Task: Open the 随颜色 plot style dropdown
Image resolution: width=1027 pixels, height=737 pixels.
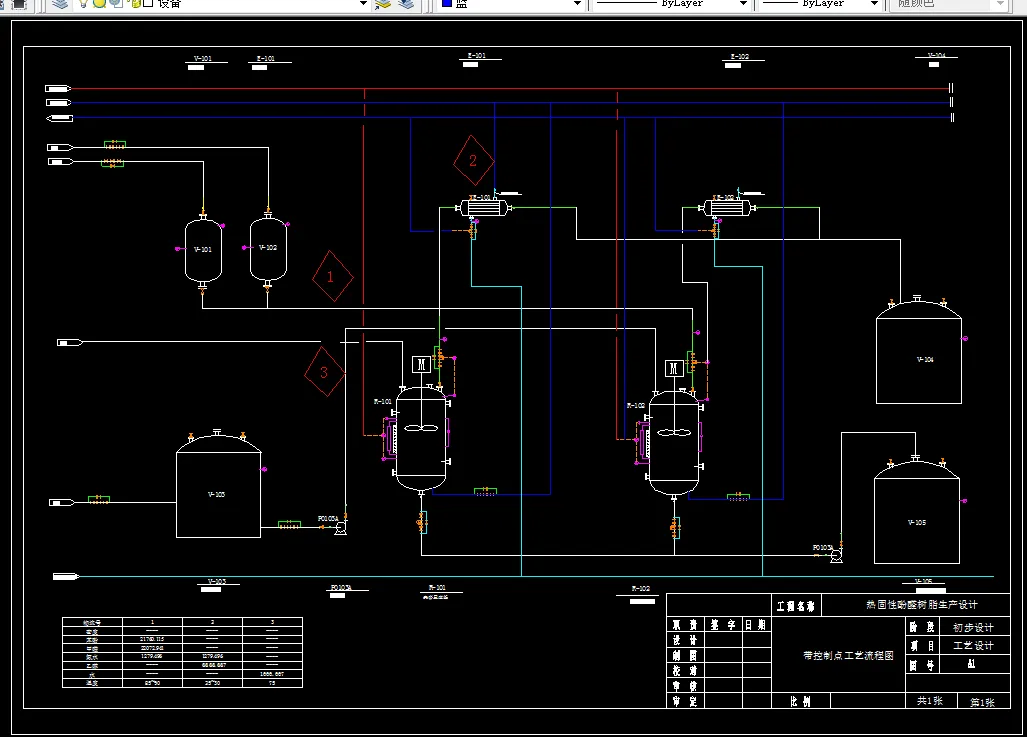Action: 1000,3
